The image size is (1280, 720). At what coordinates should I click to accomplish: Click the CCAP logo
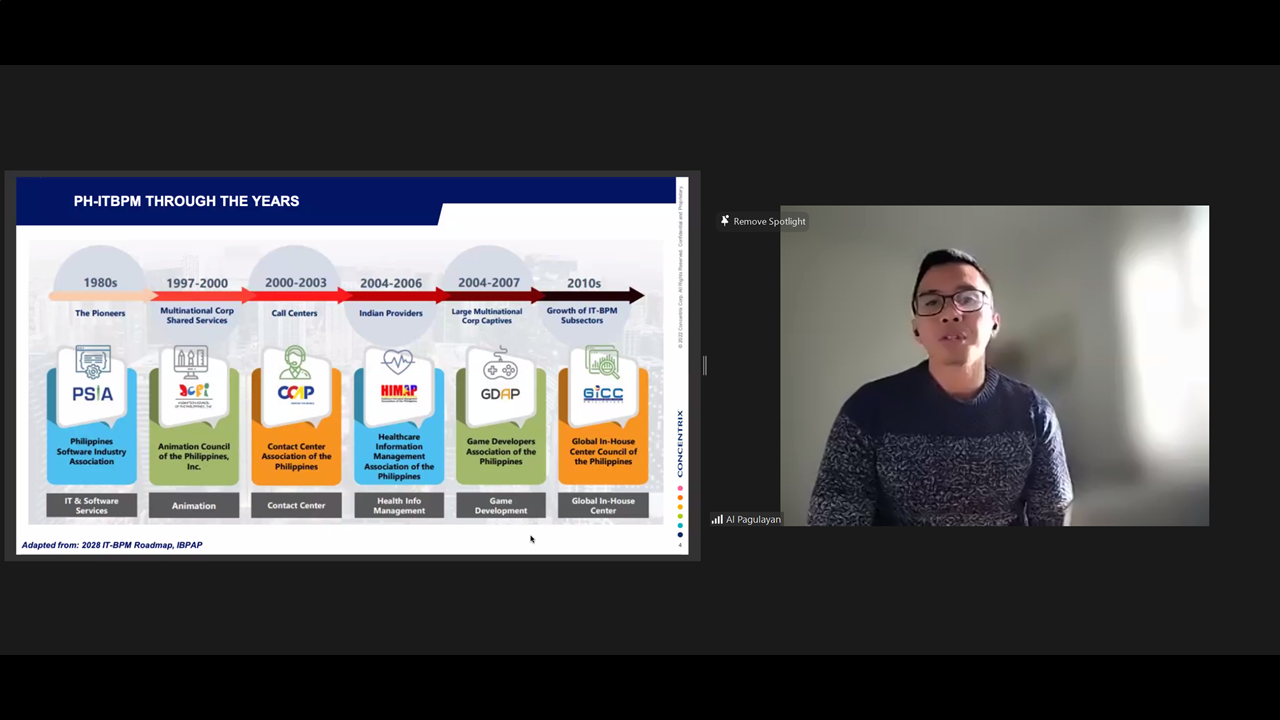tap(296, 393)
